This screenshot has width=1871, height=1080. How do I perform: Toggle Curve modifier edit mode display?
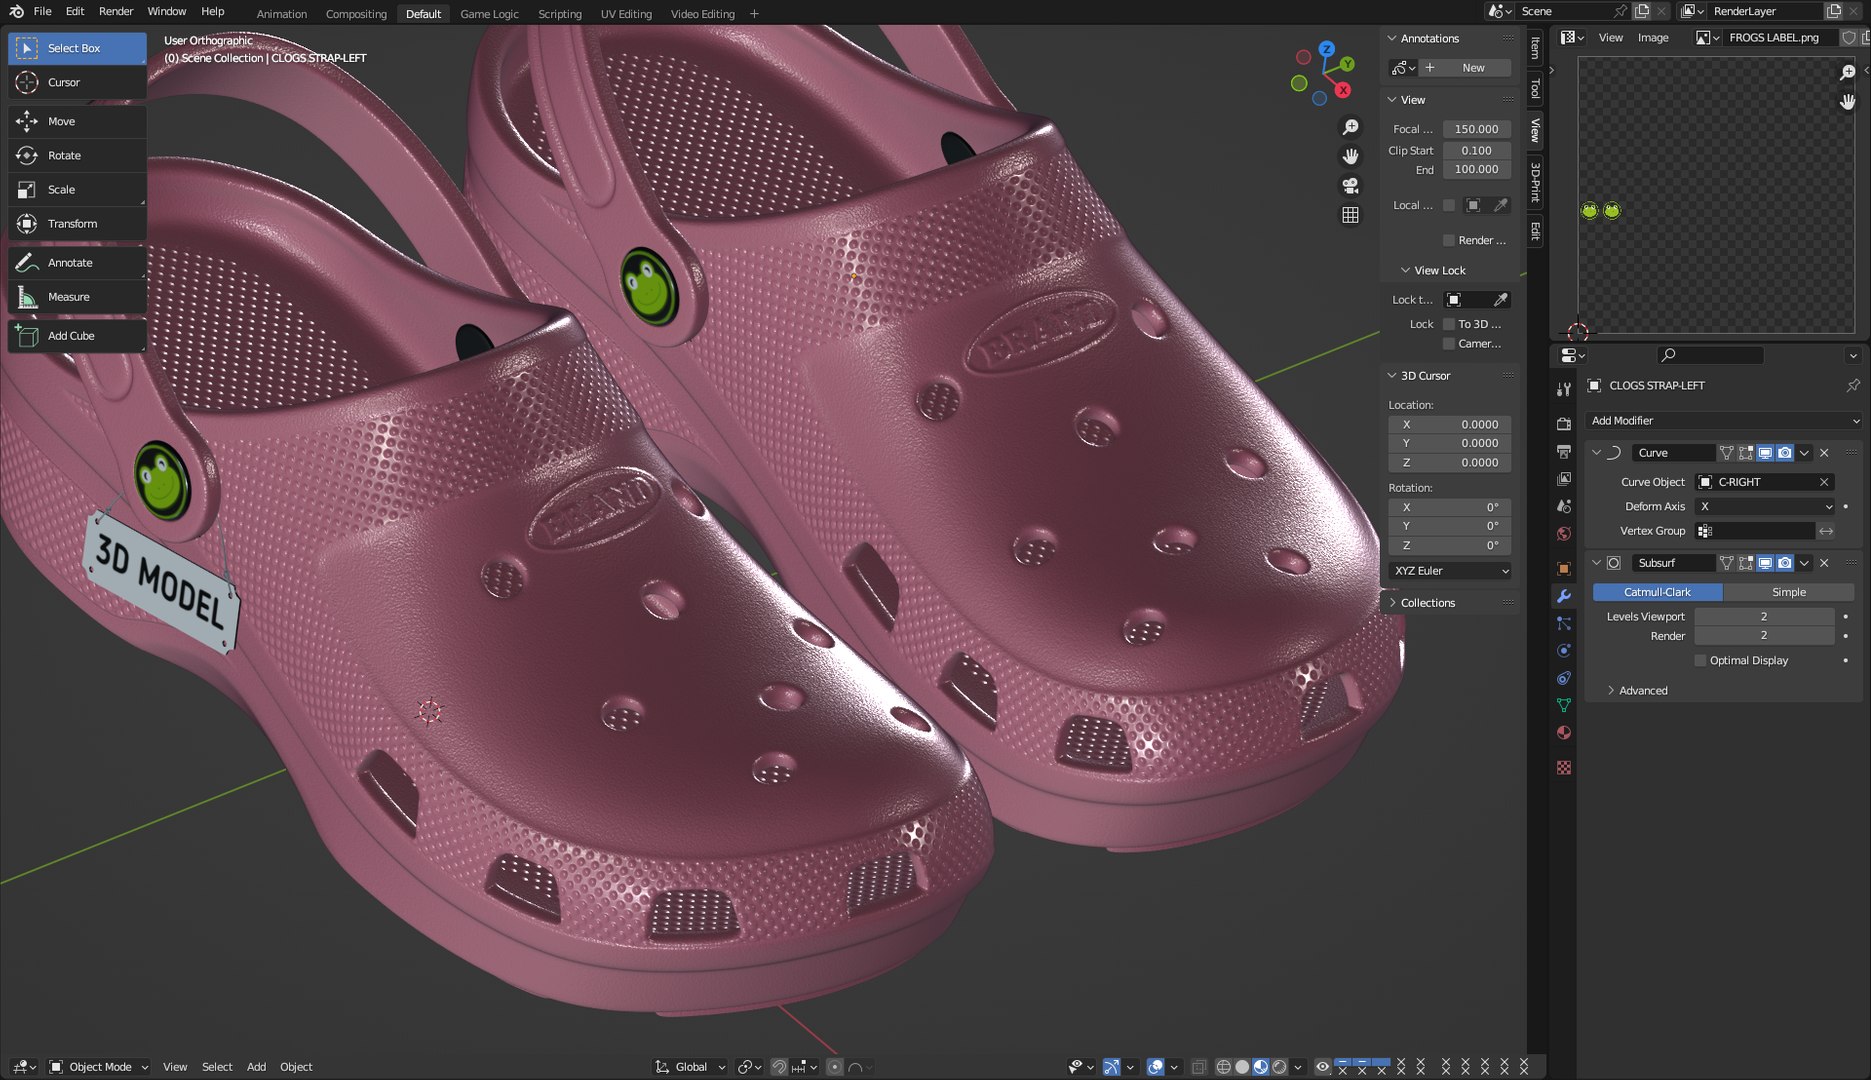(1746, 453)
